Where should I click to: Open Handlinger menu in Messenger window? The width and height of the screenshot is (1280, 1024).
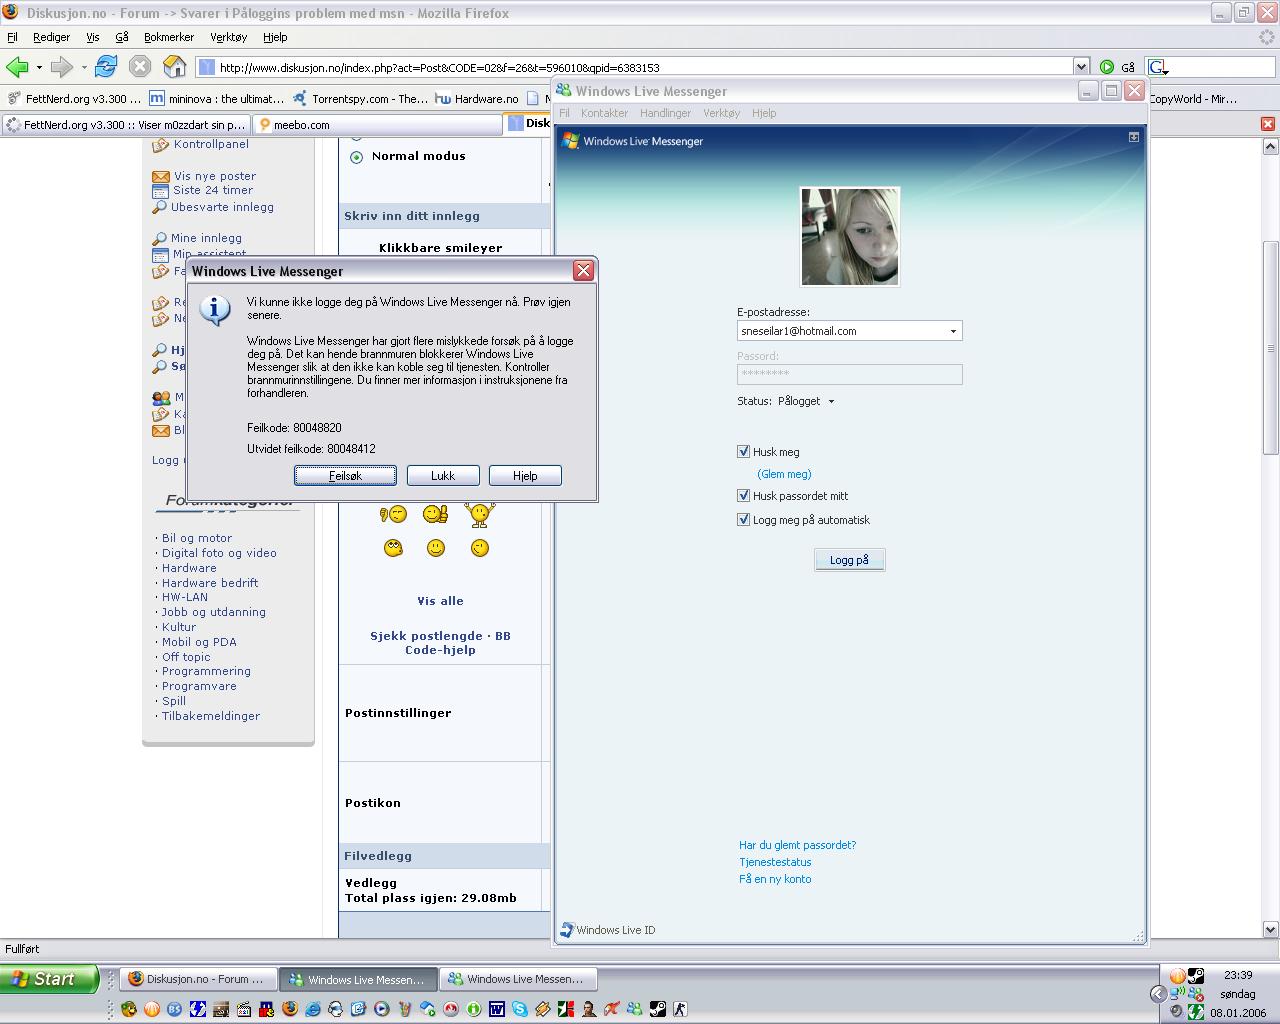click(665, 113)
